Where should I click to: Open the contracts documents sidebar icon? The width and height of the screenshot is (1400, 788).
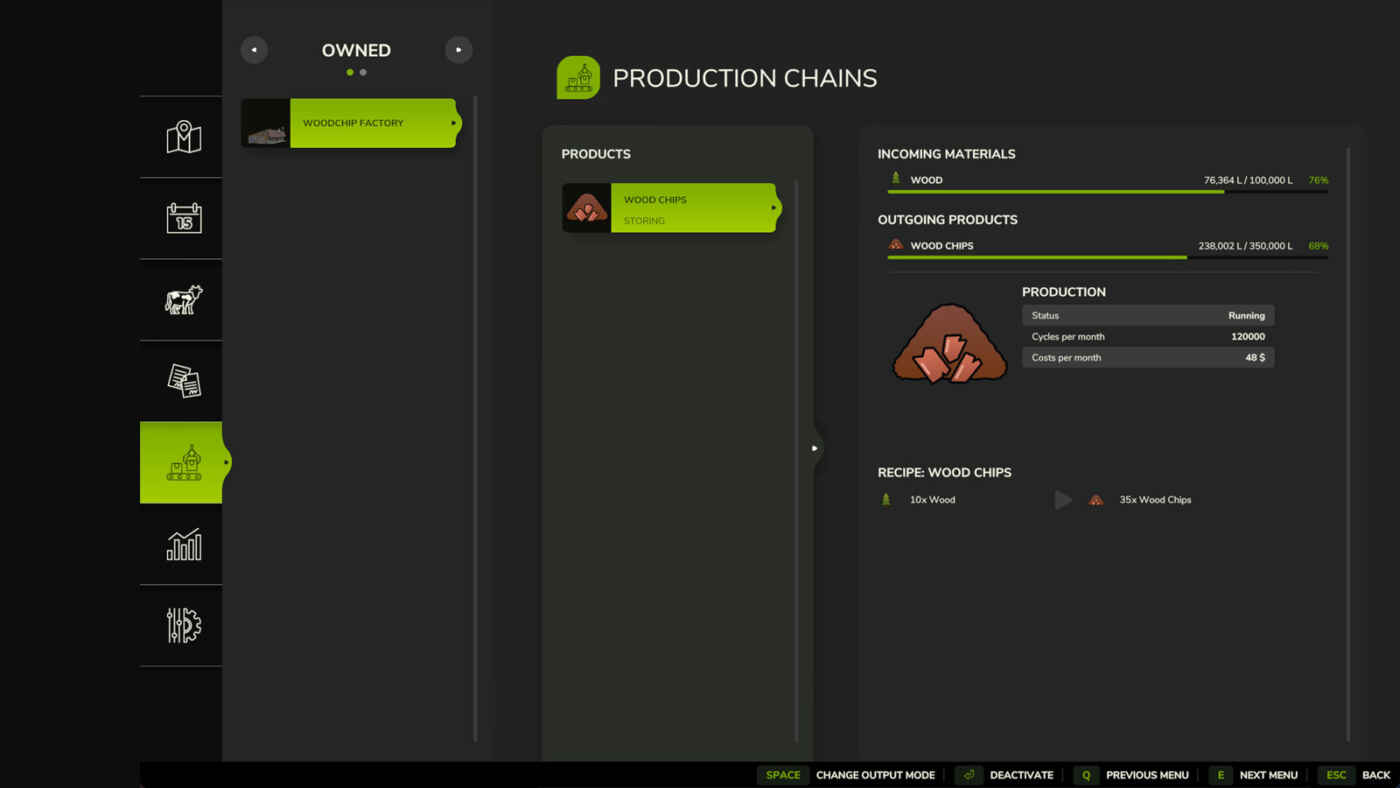[183, 381]
